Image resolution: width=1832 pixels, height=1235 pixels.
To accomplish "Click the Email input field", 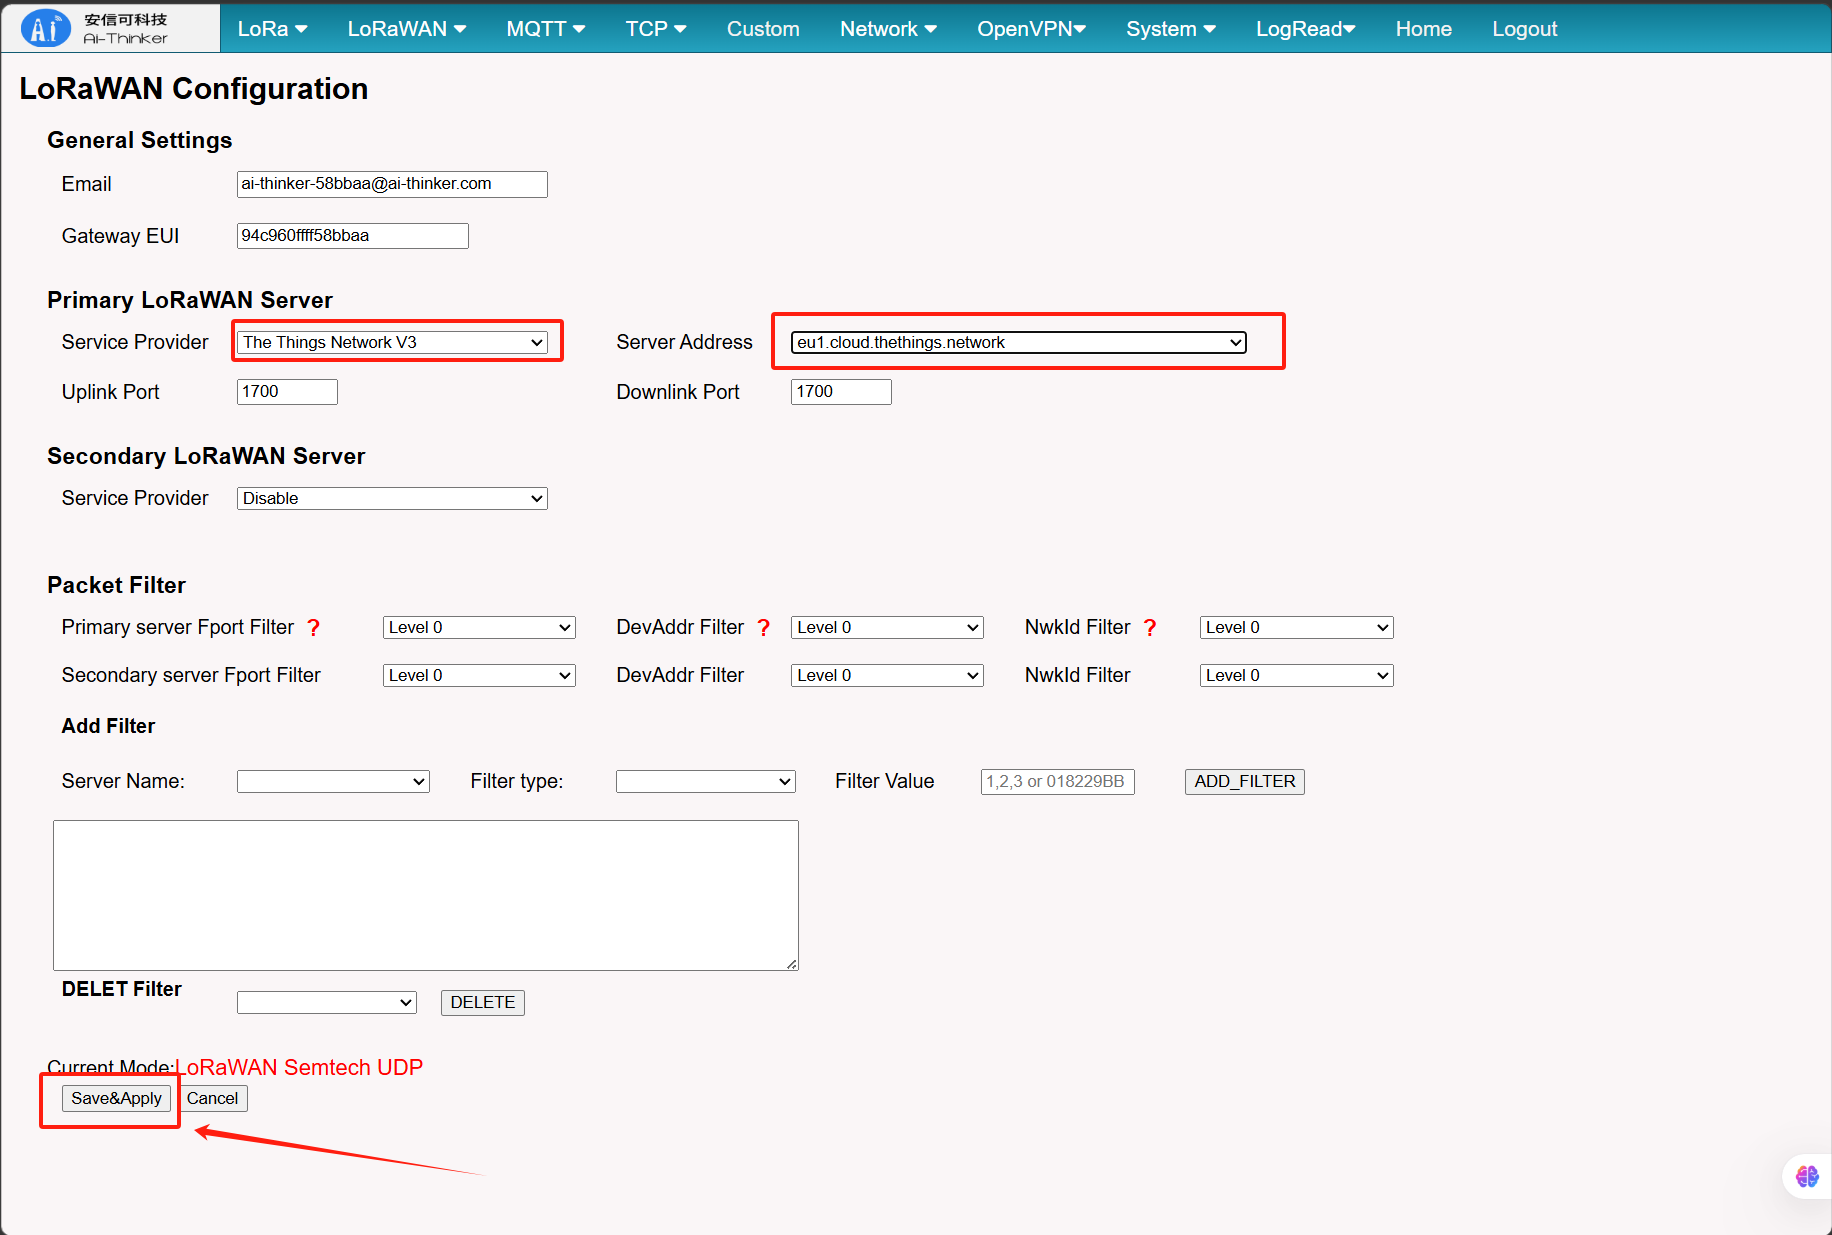I will (392, 184).
